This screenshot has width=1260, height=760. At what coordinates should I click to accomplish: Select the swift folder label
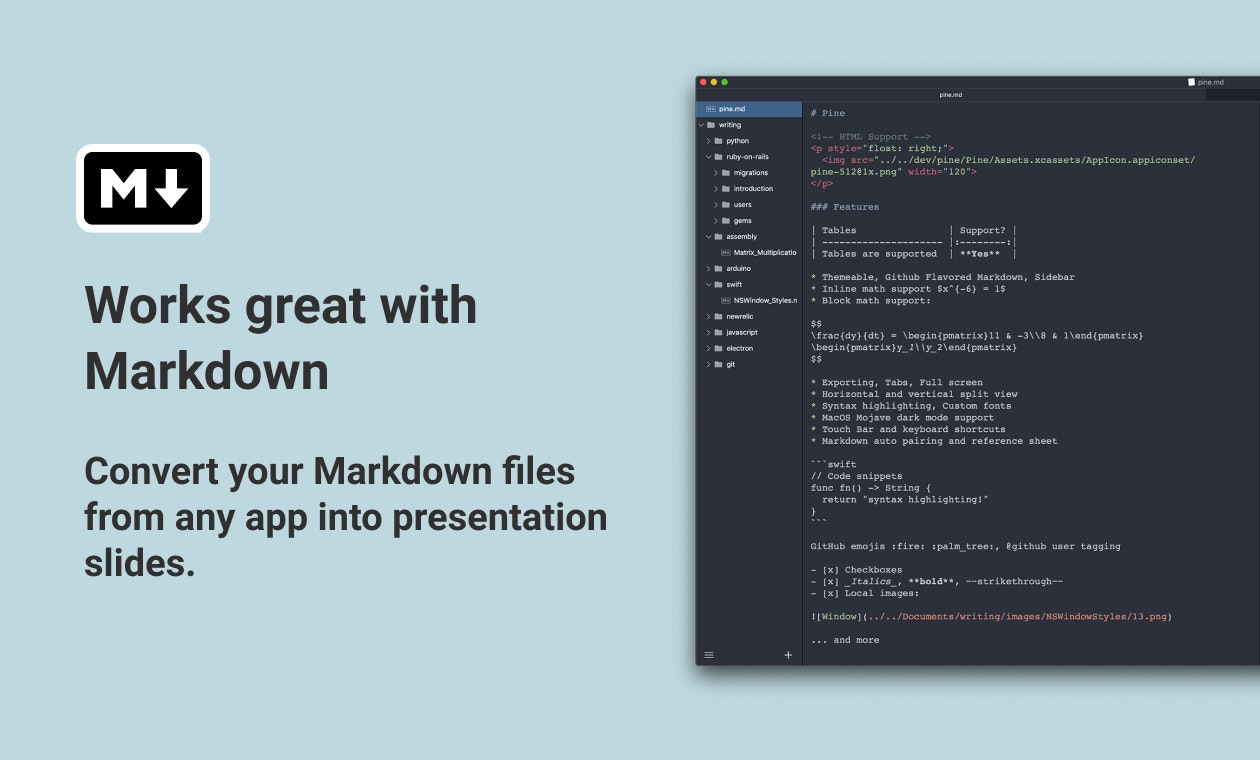(x=734, y=285)
